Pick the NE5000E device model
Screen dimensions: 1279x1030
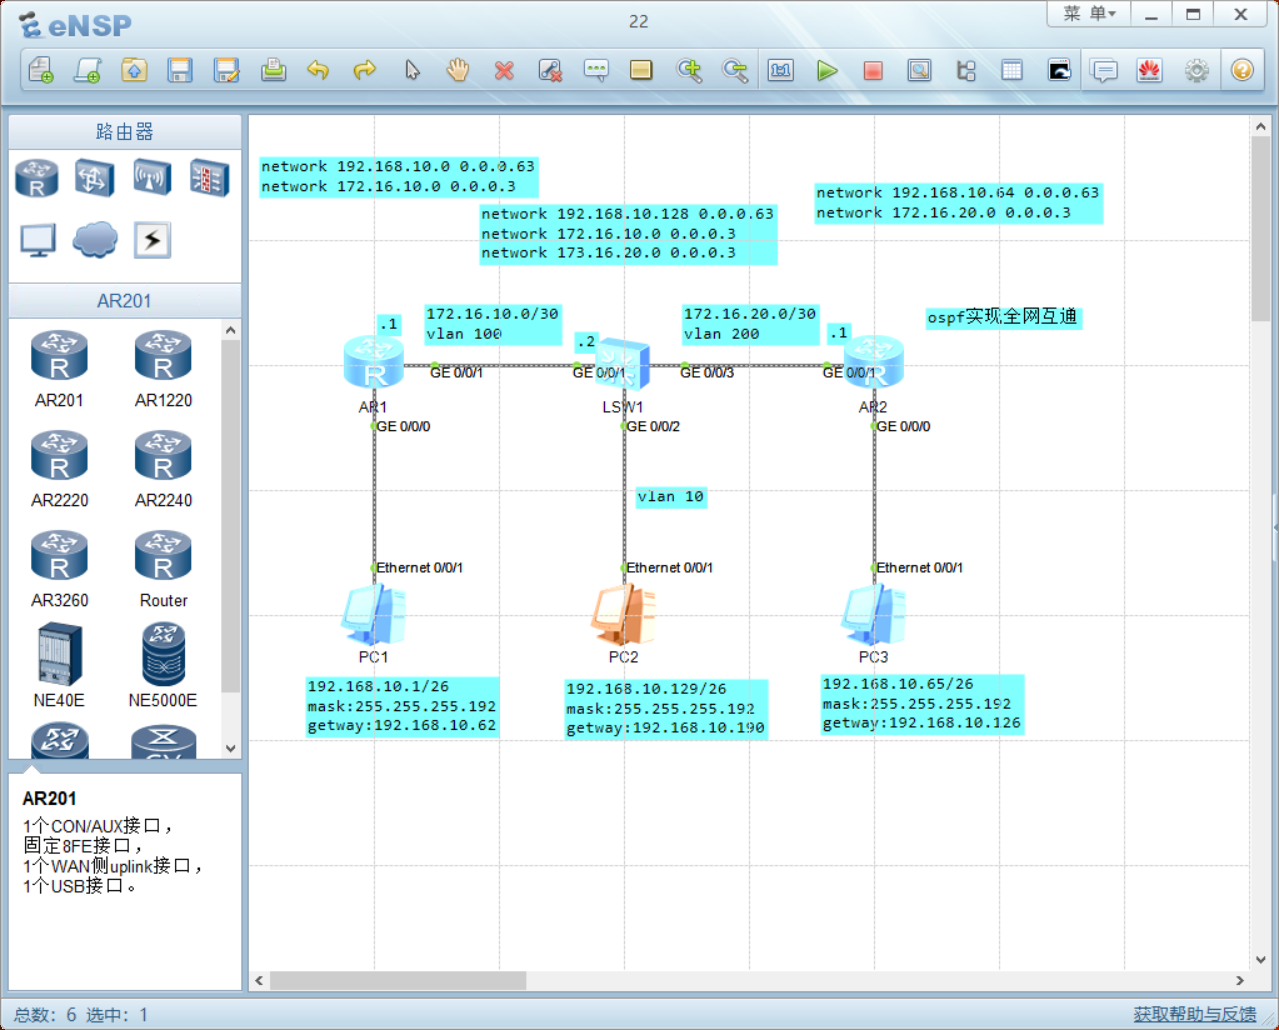[x=163, y=665]
